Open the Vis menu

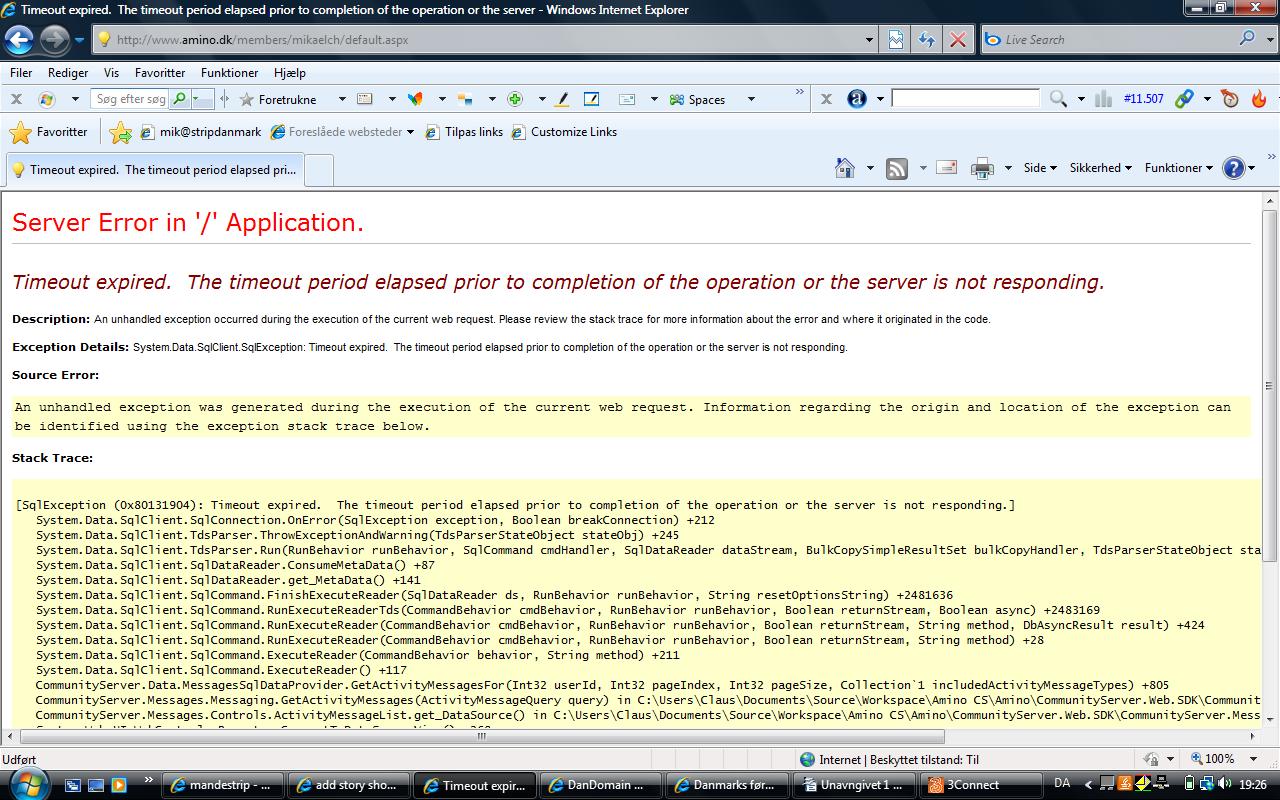pyautogui.click(x=111, y=73)
